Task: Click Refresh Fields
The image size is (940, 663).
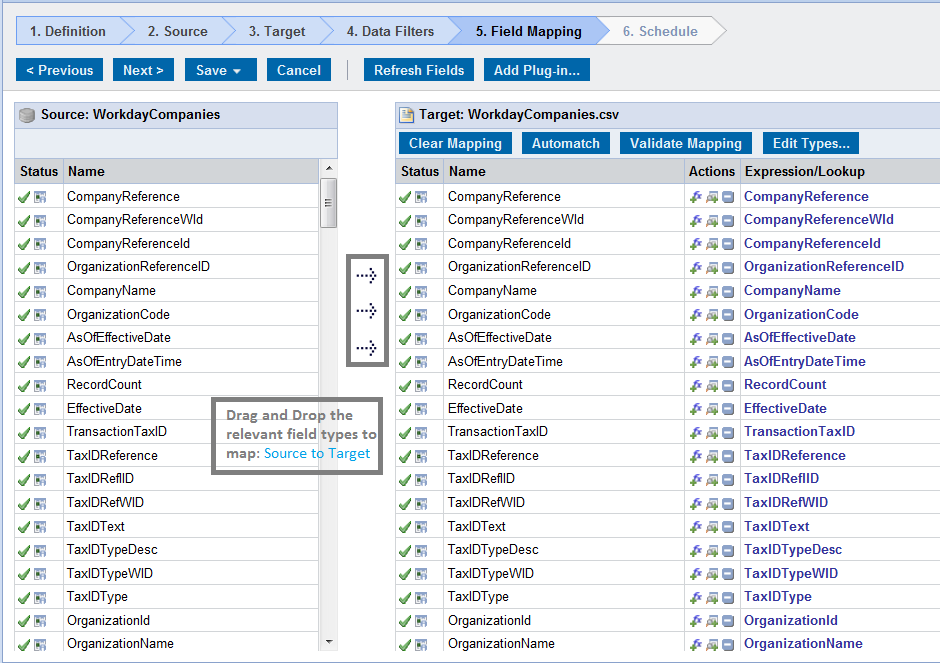Action: pyautogui.click(x=419, y=70)
